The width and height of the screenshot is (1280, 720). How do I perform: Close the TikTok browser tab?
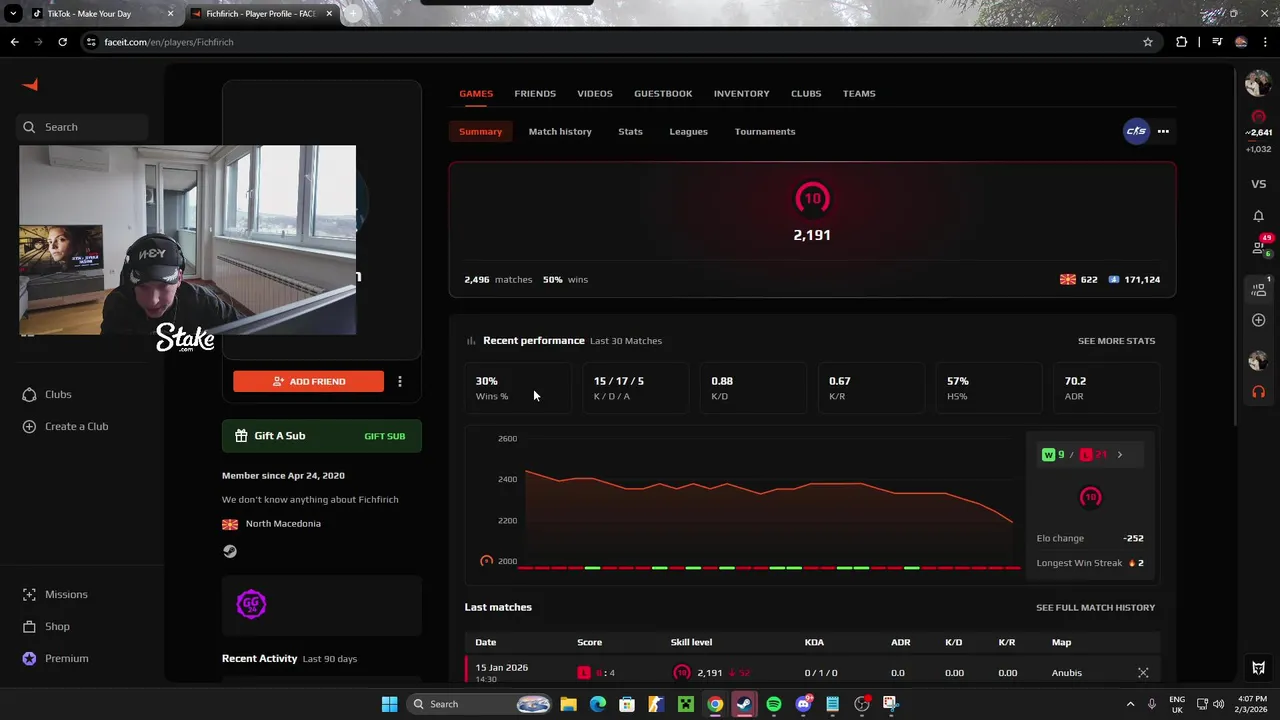[x=170, y=14]
